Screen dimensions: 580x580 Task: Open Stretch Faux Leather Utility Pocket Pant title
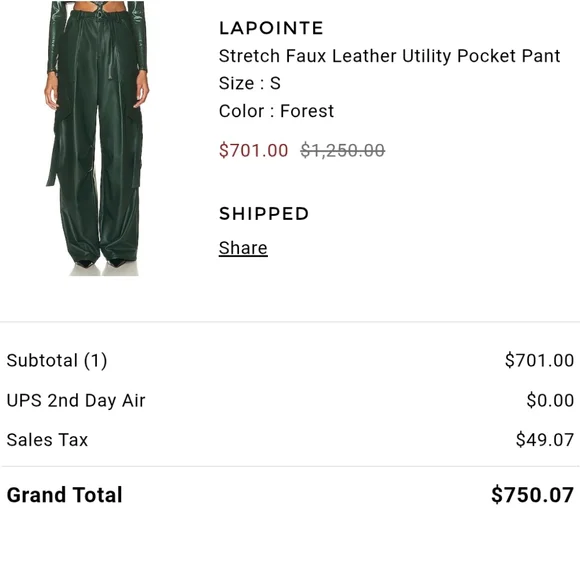click(389, 56)
